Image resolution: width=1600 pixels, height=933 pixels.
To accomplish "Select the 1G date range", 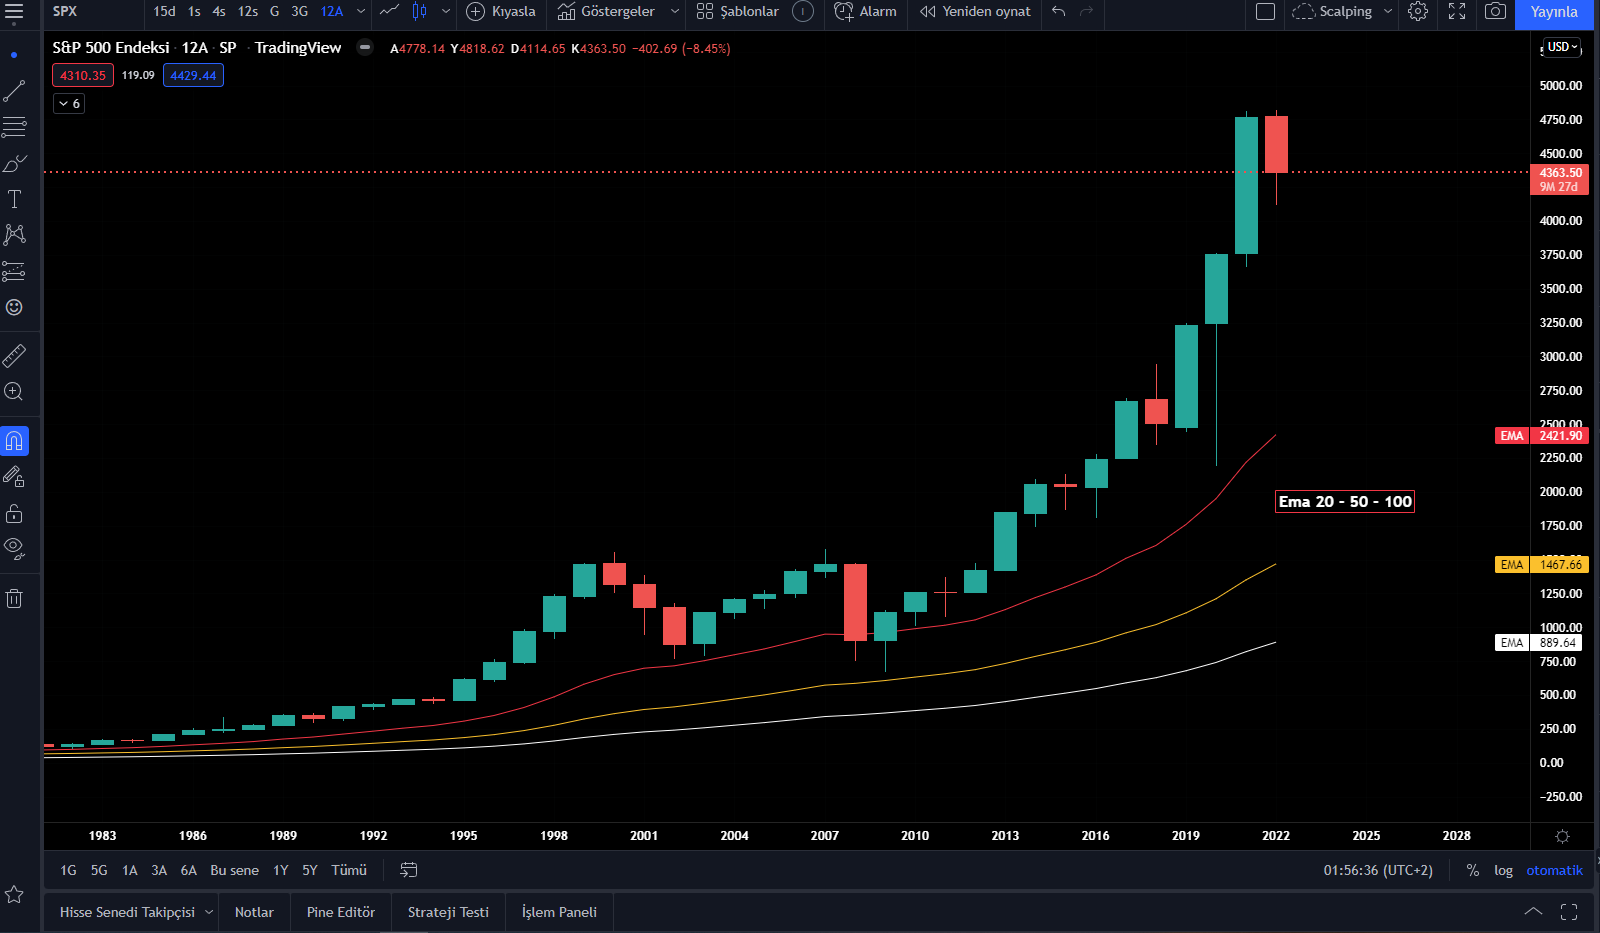I will pyautogui.click(x=68, y=870).
